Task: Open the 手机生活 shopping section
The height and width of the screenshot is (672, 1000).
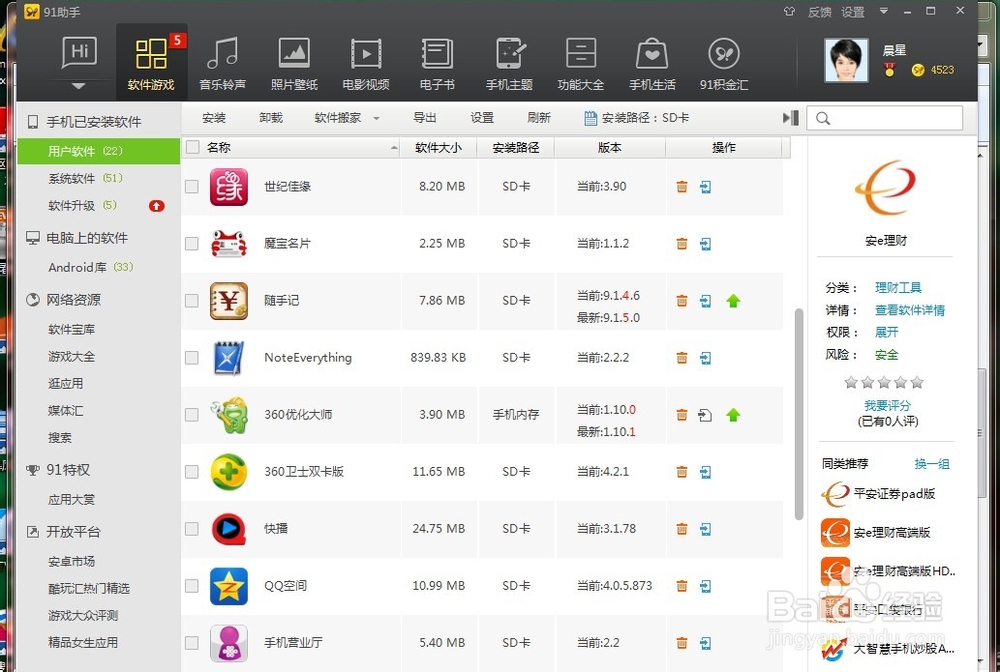Action: pos(652,63)
